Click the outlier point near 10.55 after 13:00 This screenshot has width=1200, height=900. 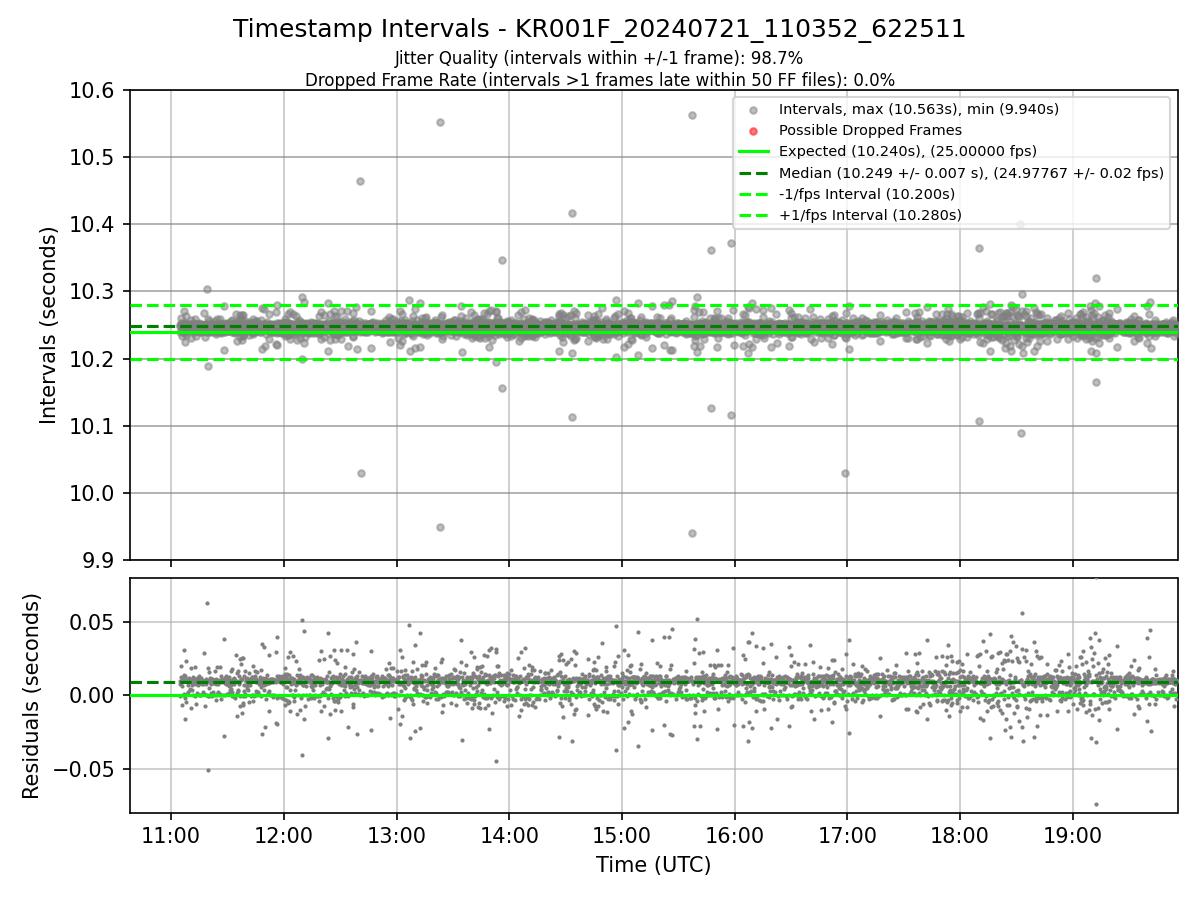(440, 122)
